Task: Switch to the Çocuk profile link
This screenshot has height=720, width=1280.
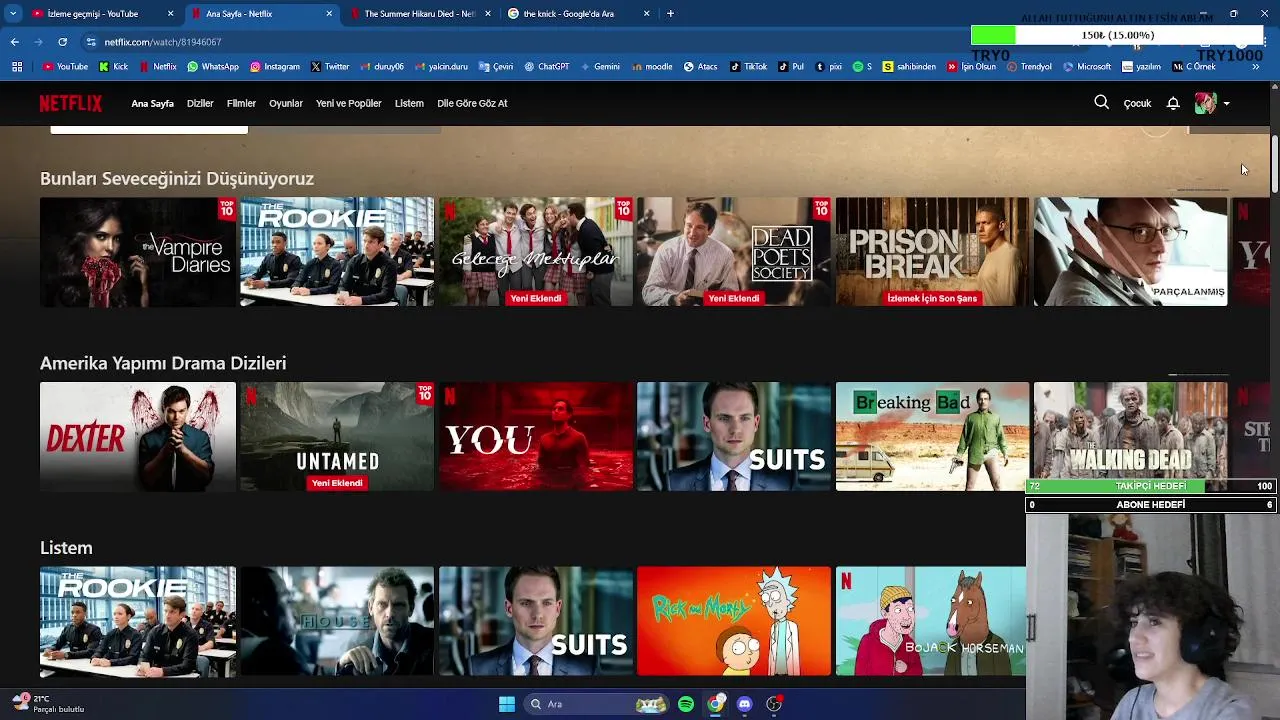Action: click(x=1137, y=103)
